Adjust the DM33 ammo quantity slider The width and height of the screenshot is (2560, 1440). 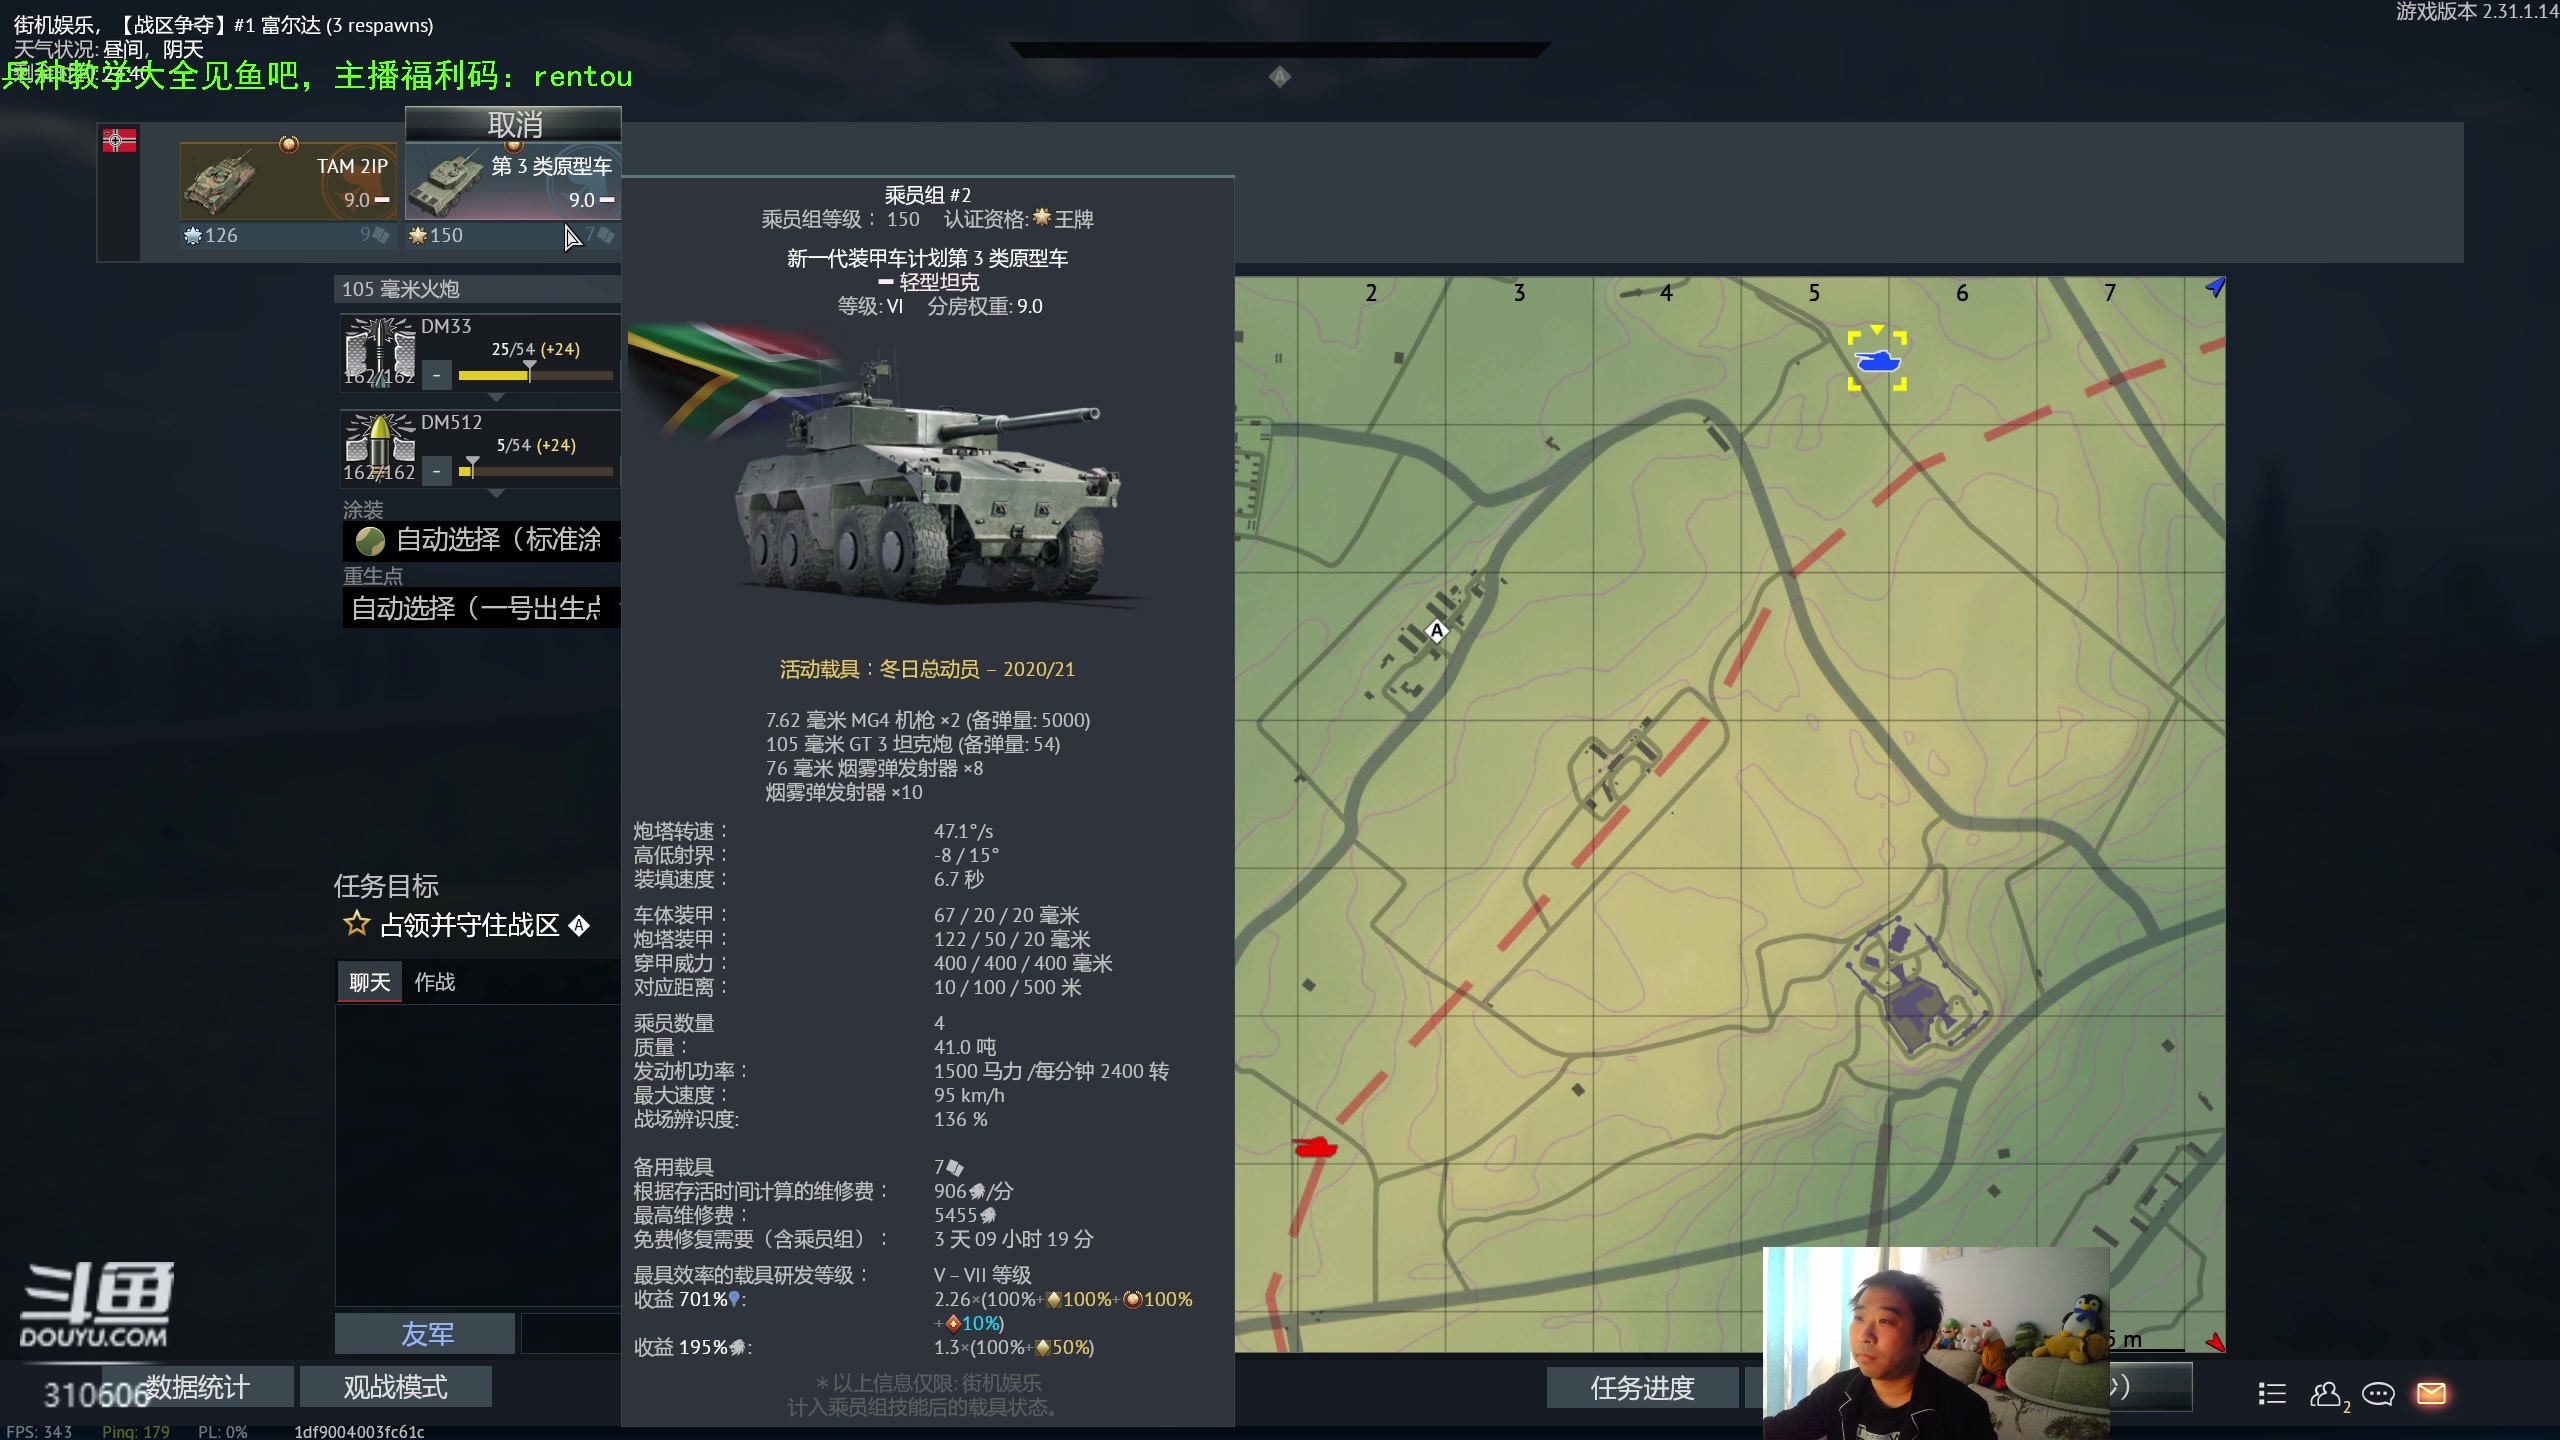click(x=535, y=376)
